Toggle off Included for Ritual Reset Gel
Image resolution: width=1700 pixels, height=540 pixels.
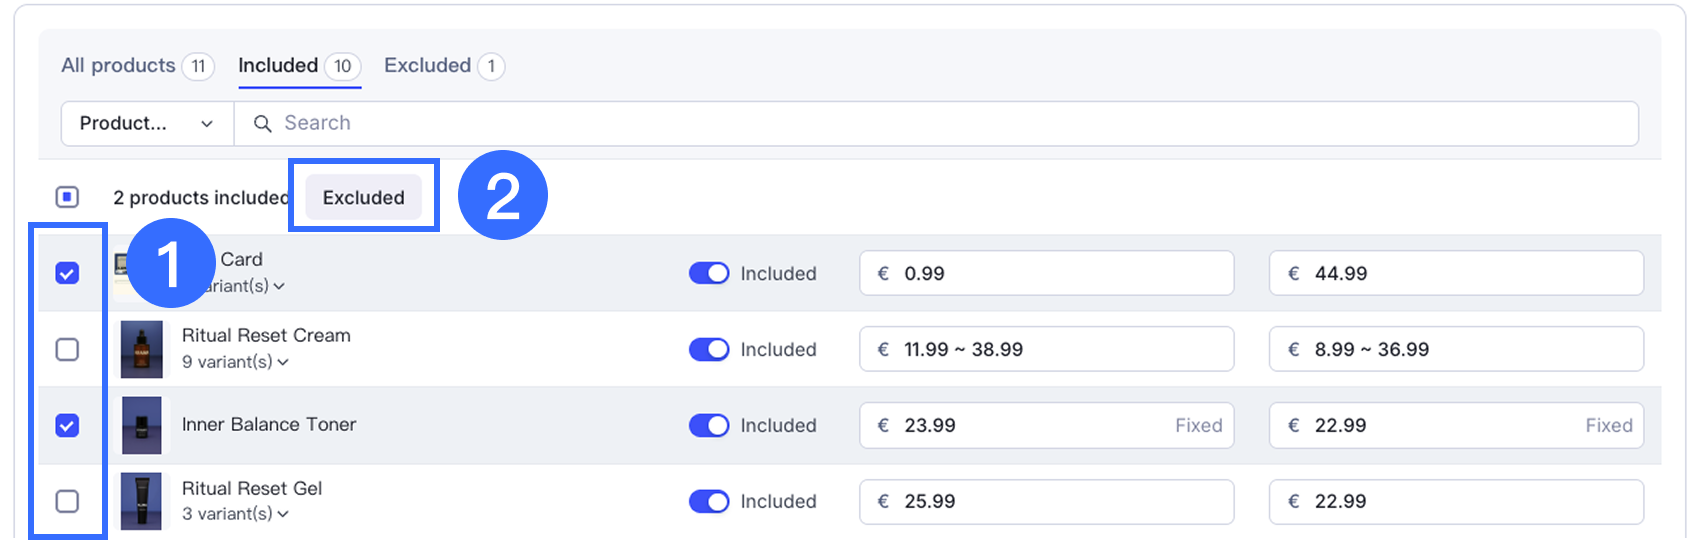click(709, 501)
